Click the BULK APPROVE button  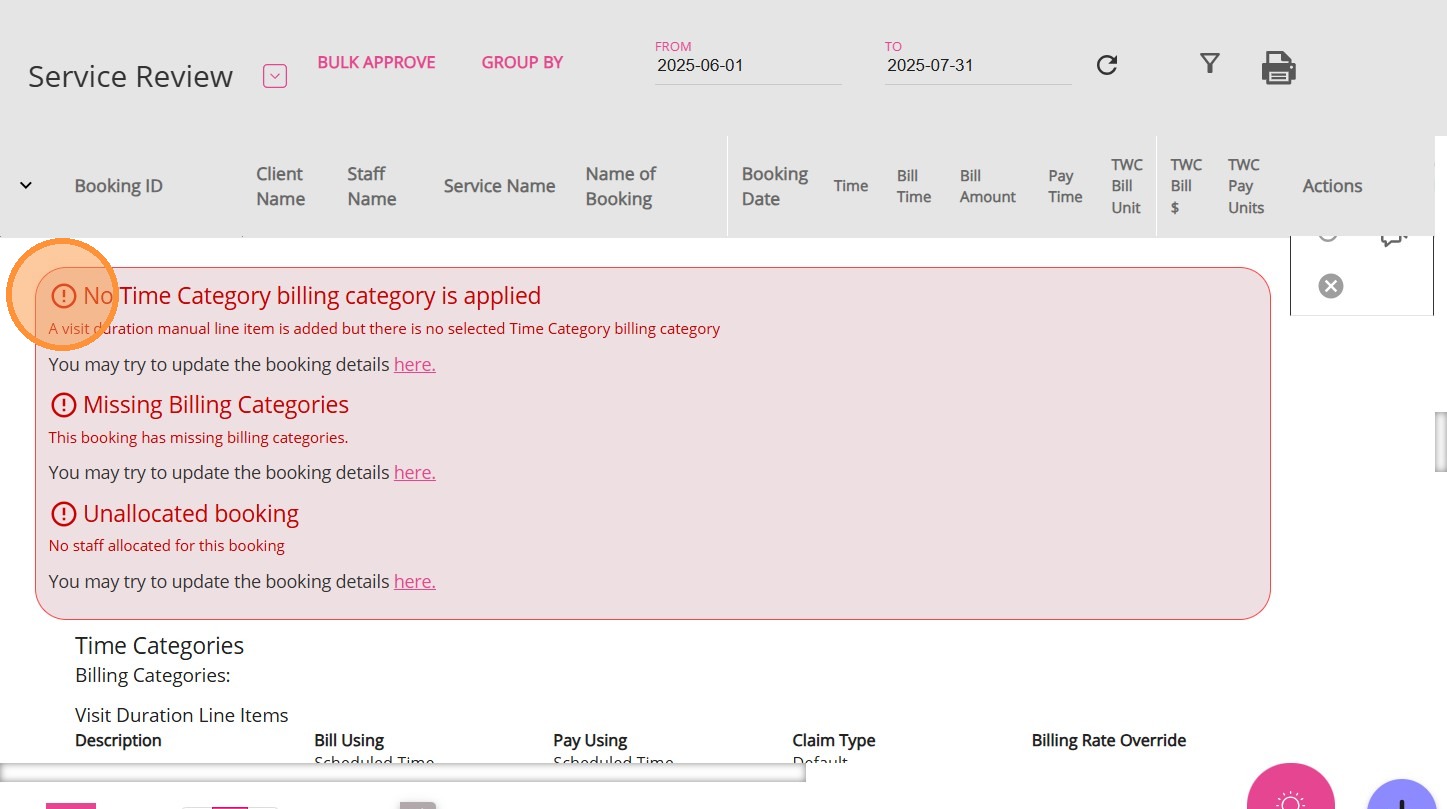(376, 62)
